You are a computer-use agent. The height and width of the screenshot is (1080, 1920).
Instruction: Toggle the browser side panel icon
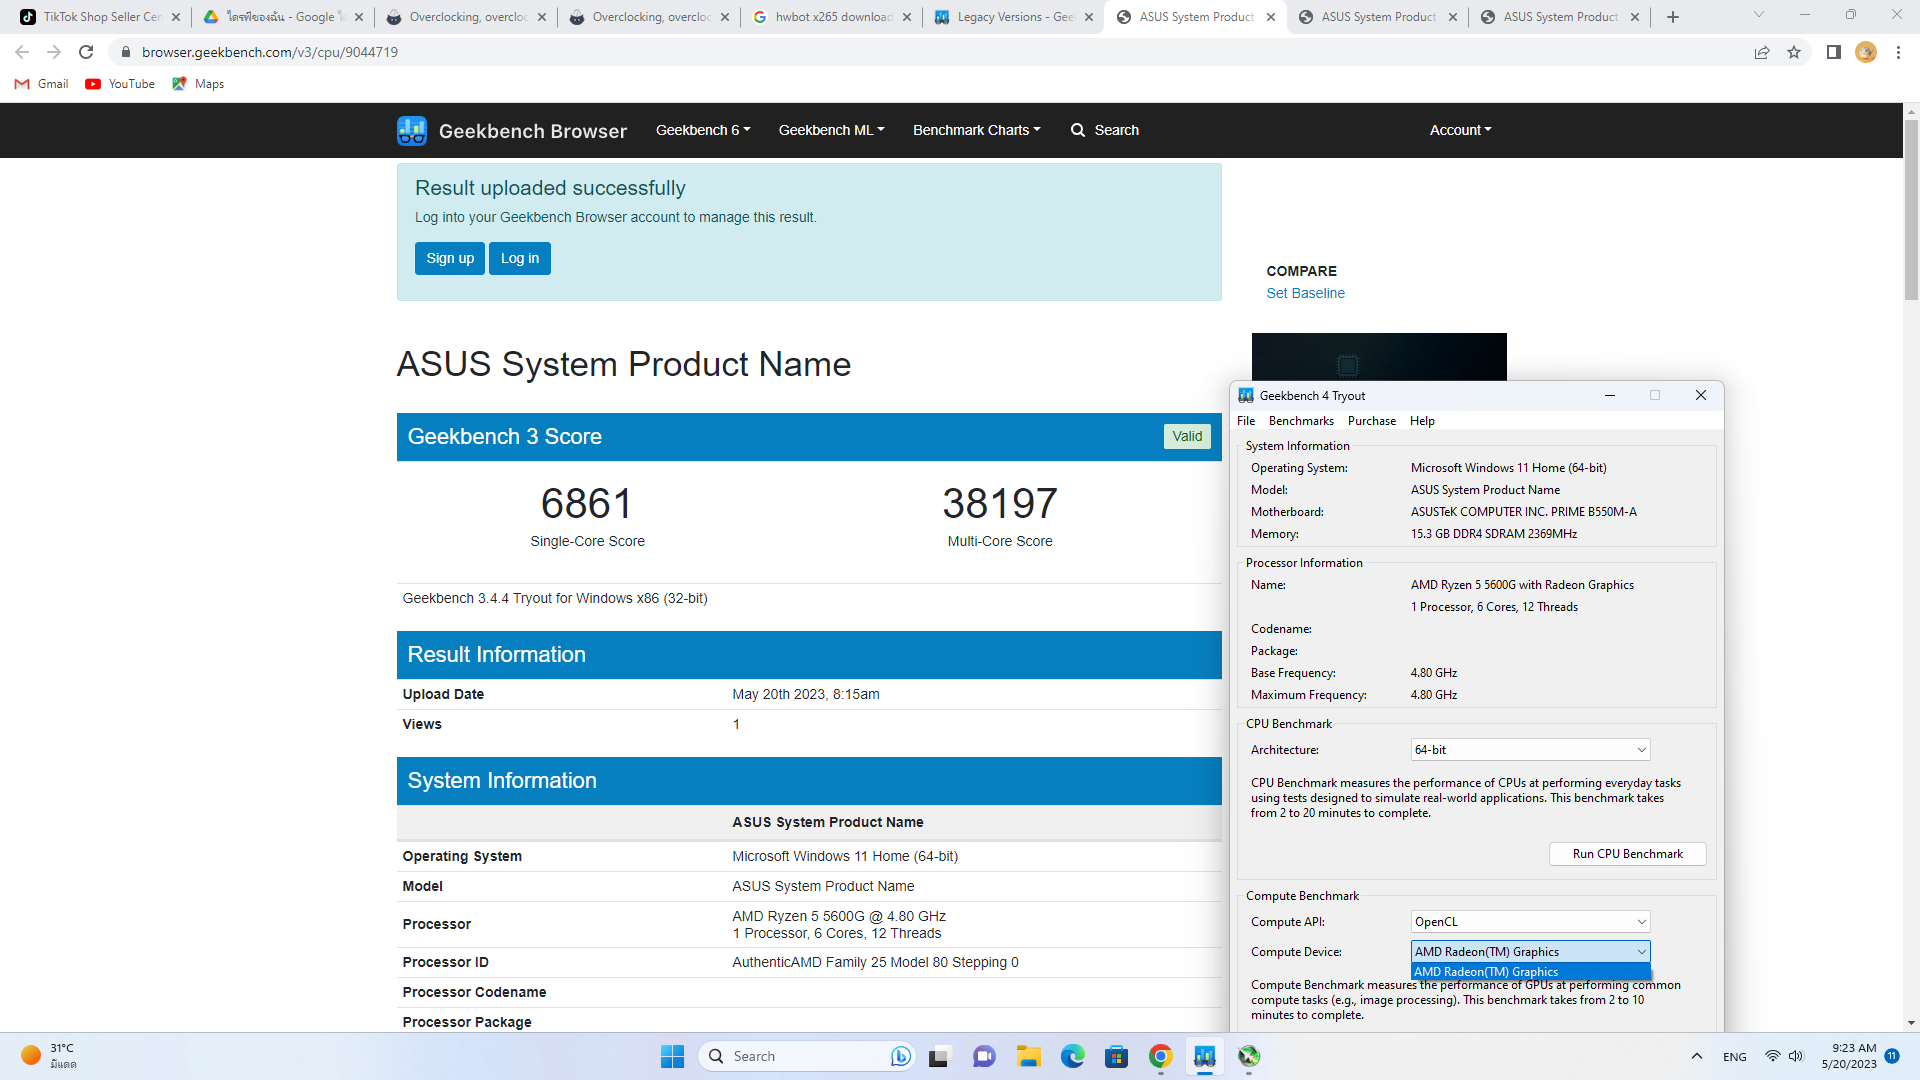(1833, 52)
